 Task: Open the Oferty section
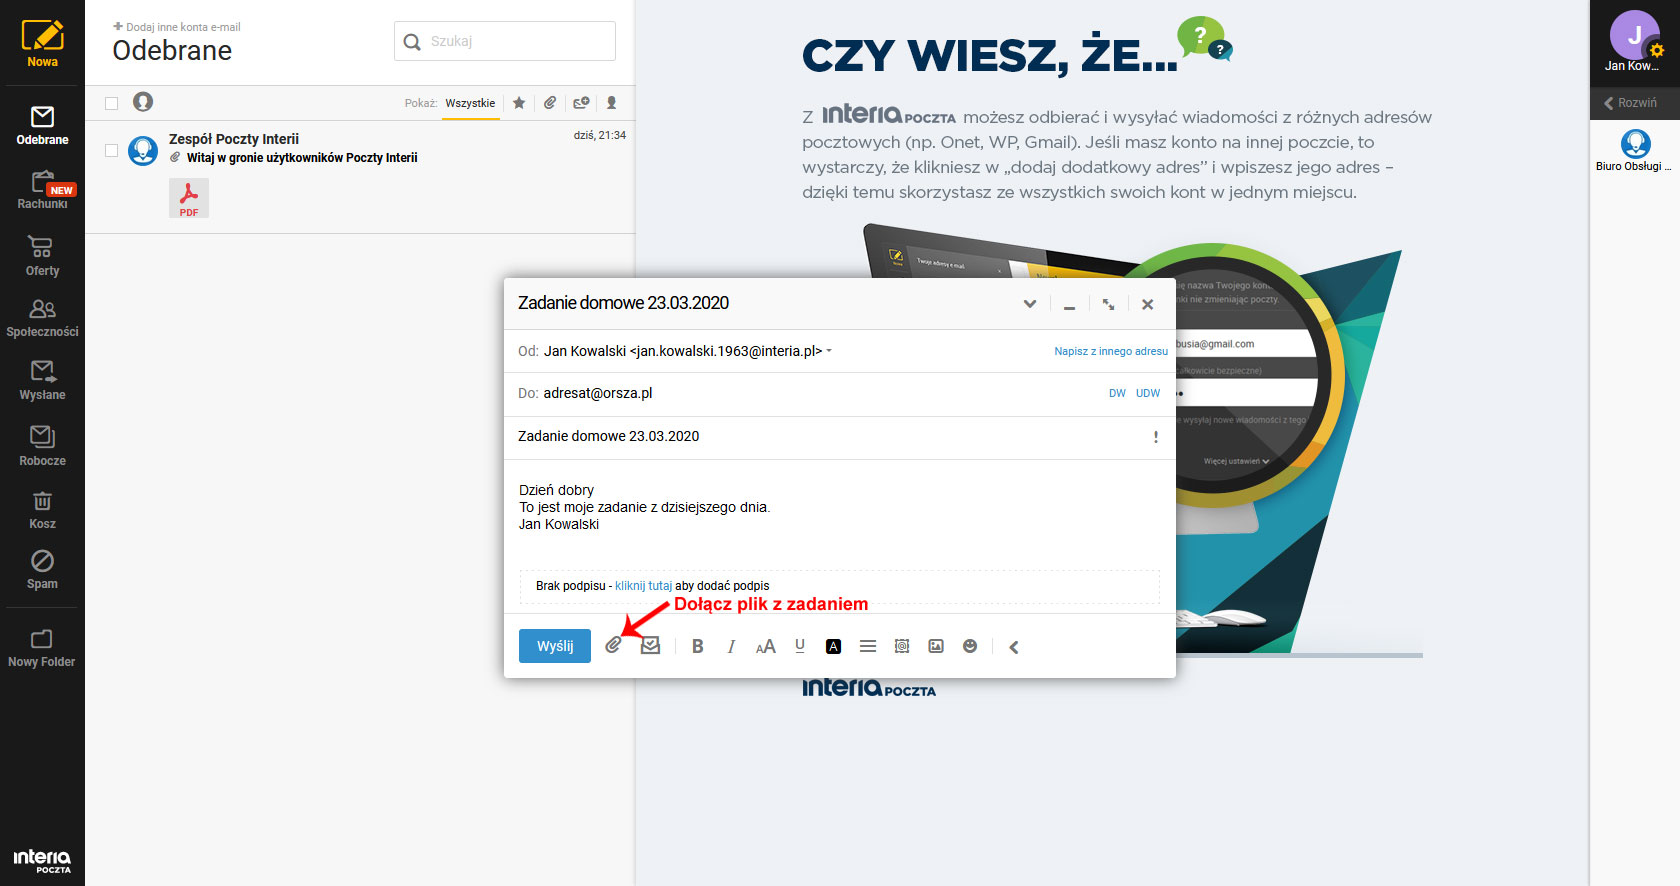coord(42,256)
